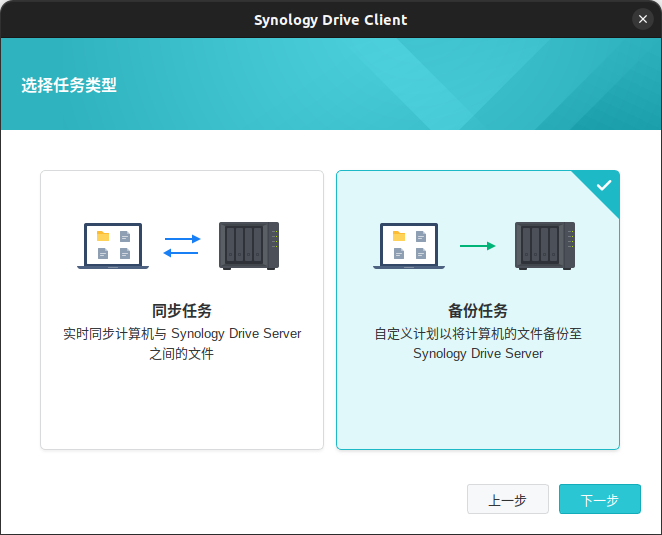Click the checkmark badge on backup card

[x=604, y=185]
